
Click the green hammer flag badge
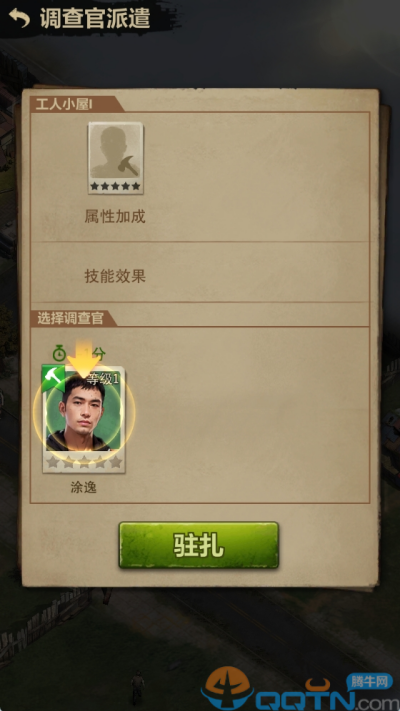[53, 377]
